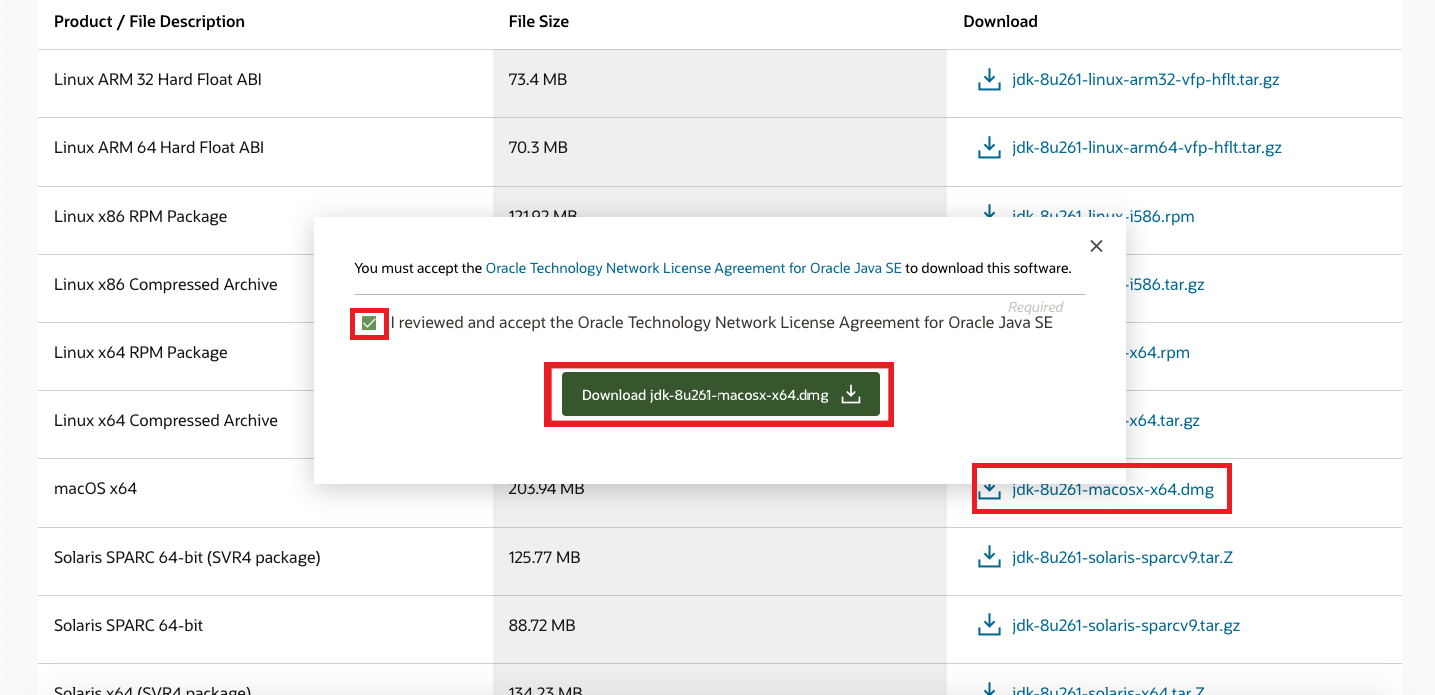Click download icon beside solaris-sparcv9.tar.gz
Screen dimensions: 1435x695
coord(989,625)
